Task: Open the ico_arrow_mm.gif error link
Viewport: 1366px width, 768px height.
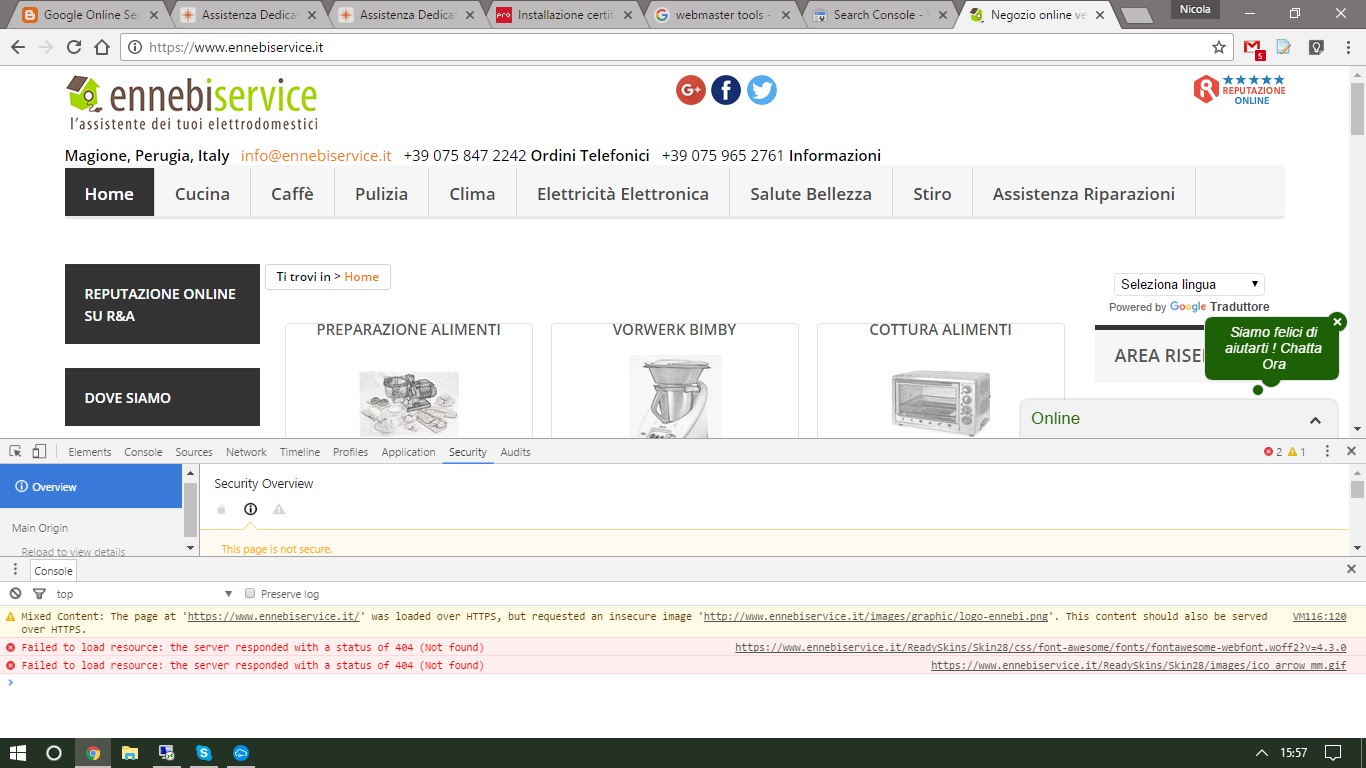Action: click(x=1139, y=665)
